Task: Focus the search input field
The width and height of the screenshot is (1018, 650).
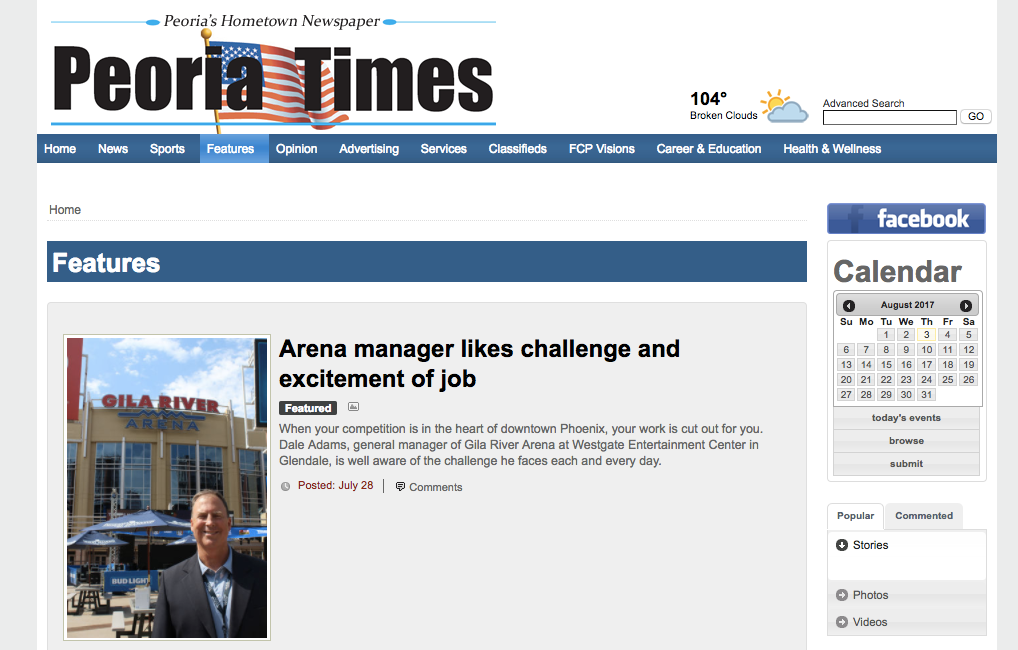Action: (889, 117)
